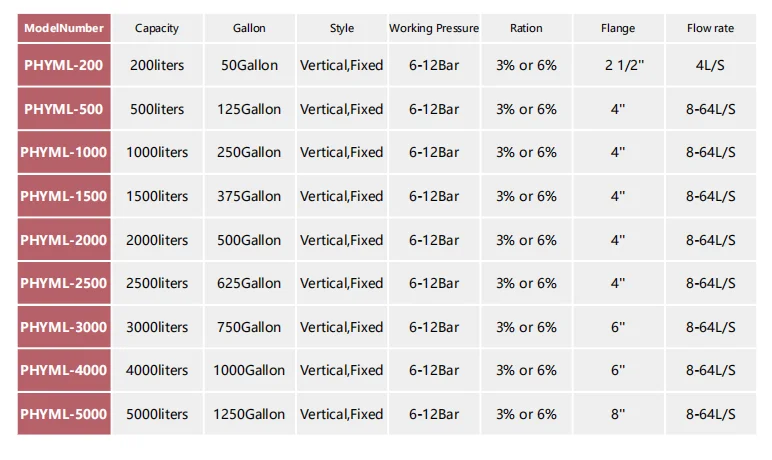772x460 pixels.
Task: Select the 50Gallon cell
Action: [249, 65]
